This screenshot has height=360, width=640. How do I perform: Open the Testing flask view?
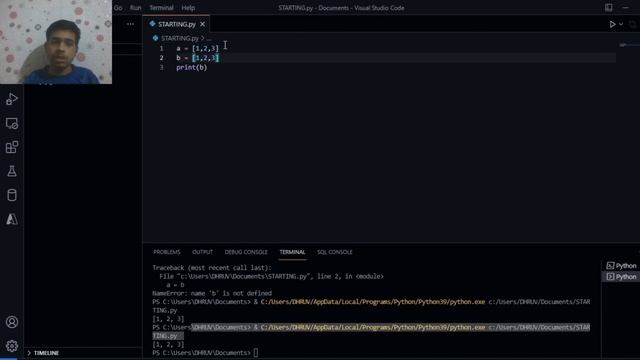[x=12, y=171]
